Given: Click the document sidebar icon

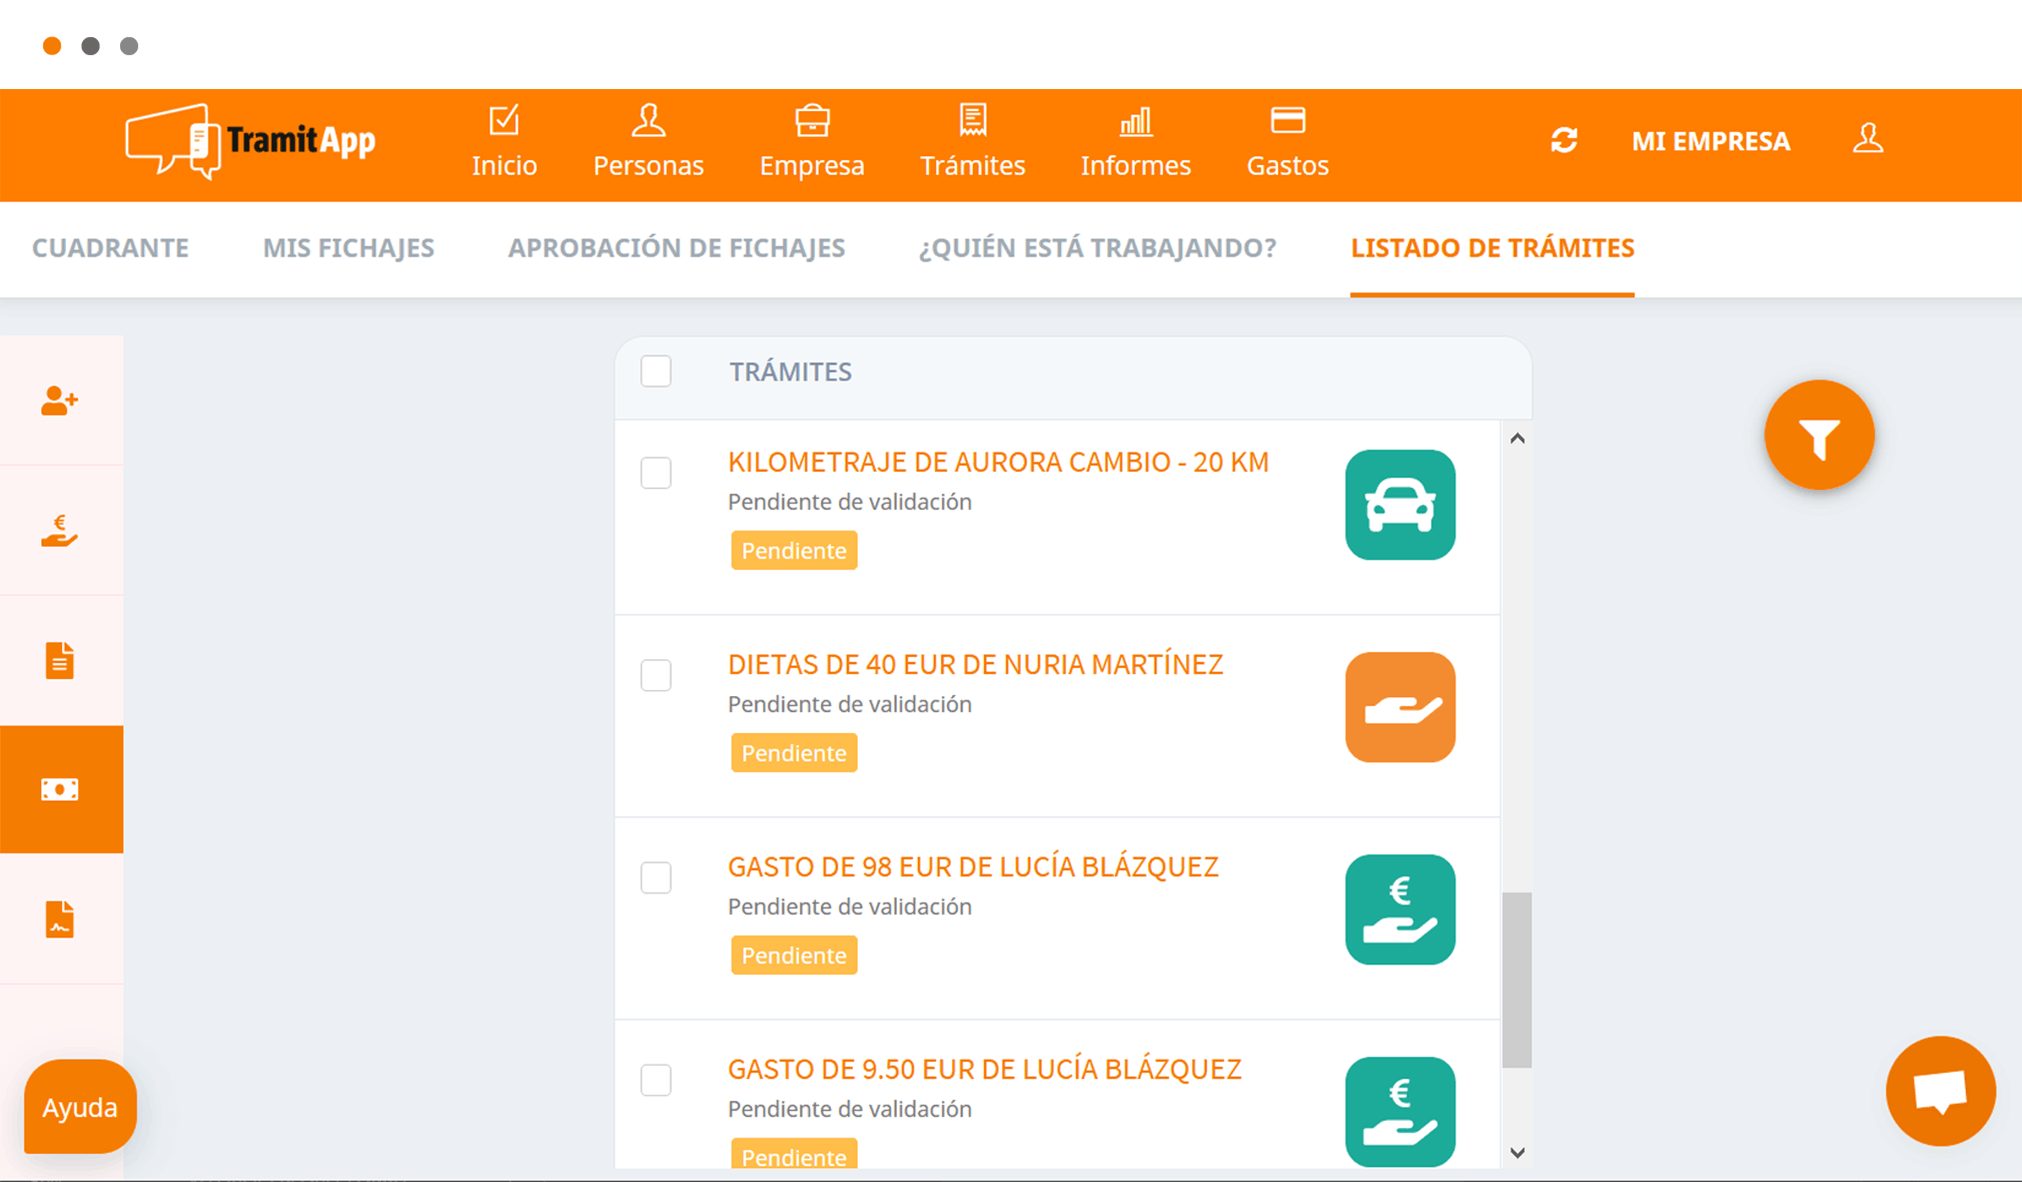Looking at the screenshot, I should click(x=60, y=661).
